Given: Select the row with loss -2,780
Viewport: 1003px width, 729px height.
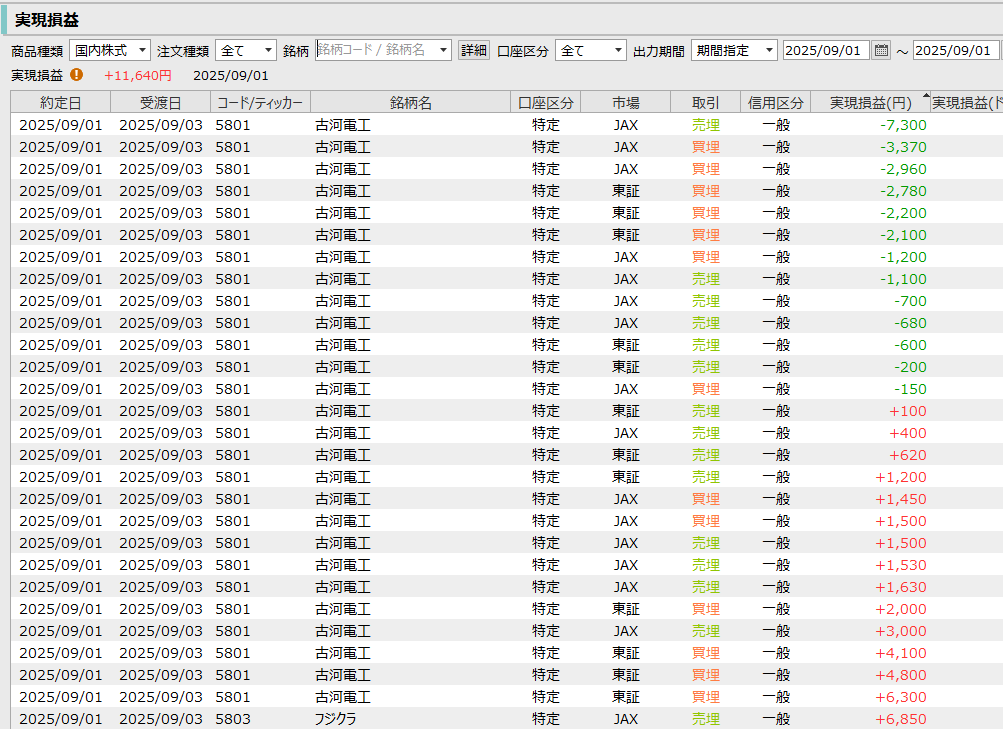Looking at the screenshot, I should click(x=507, y=191).
